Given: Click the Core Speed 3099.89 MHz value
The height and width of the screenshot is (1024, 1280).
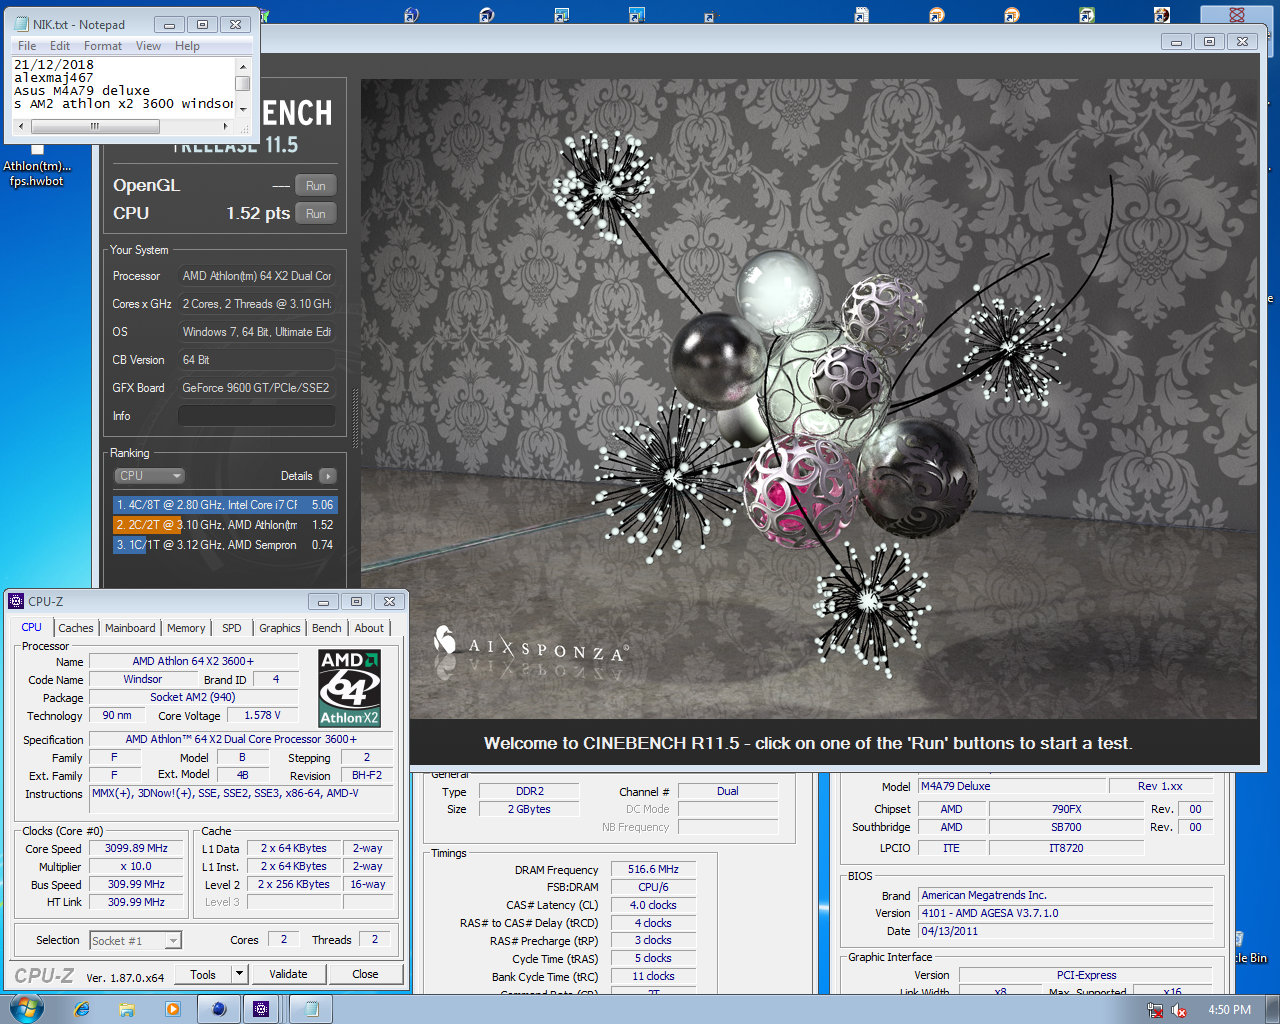Looking at the screenshot, I should click(x=136, y=848).
